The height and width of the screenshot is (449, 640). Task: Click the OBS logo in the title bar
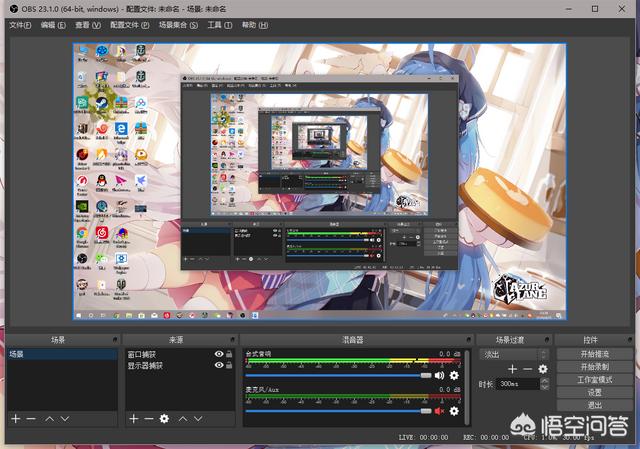pos(14,8)
